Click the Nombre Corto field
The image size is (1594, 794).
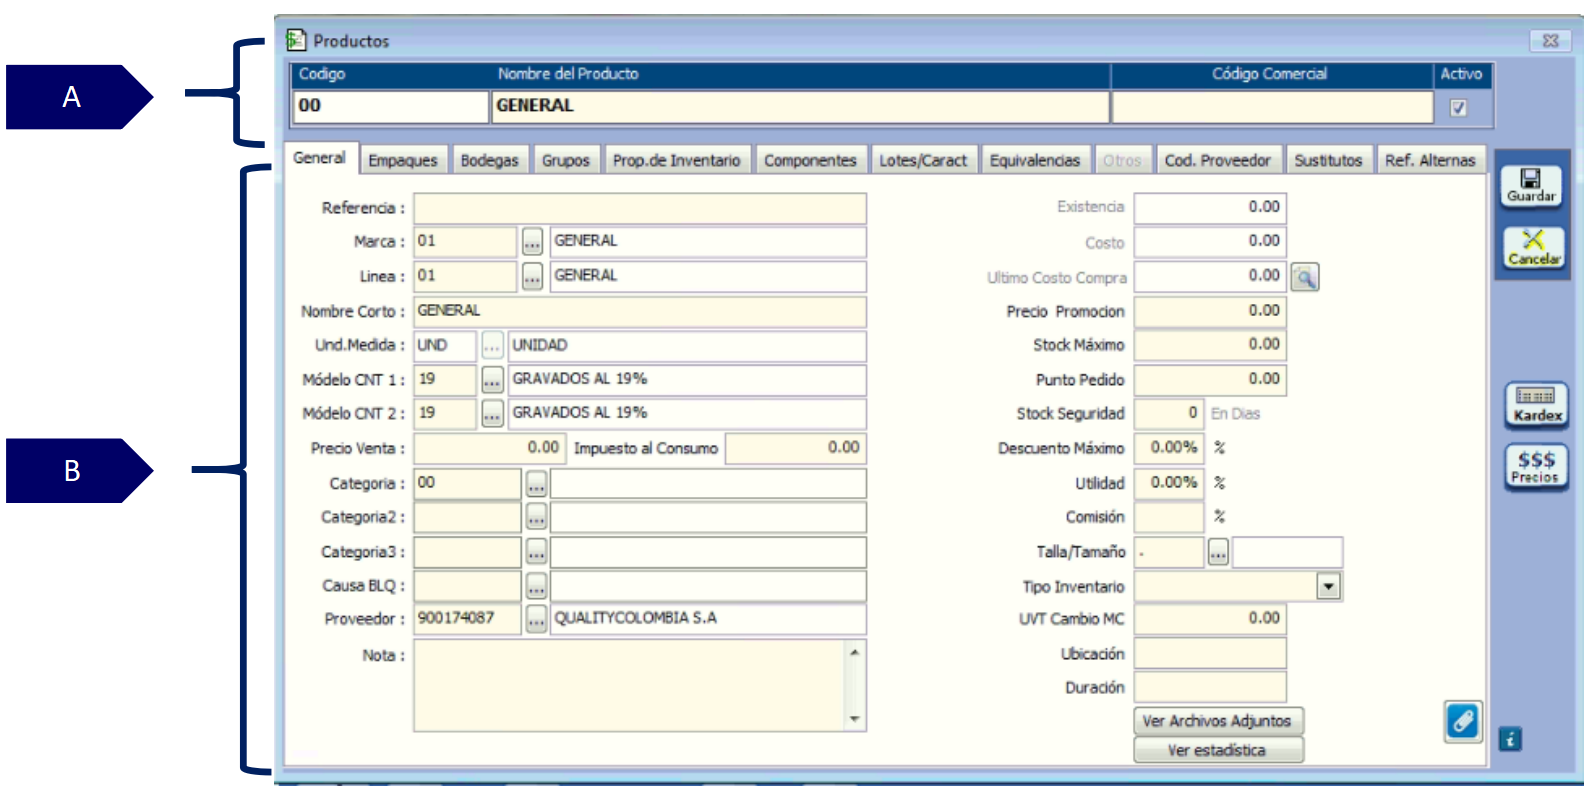640,311
